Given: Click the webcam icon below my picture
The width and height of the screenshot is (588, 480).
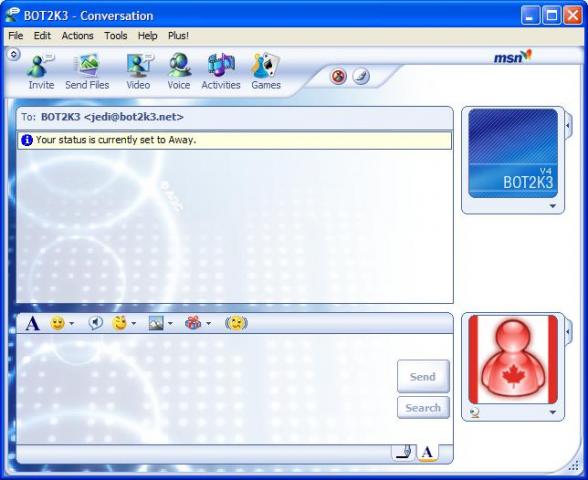Looking at the screenshot, I should coord(474,413).
